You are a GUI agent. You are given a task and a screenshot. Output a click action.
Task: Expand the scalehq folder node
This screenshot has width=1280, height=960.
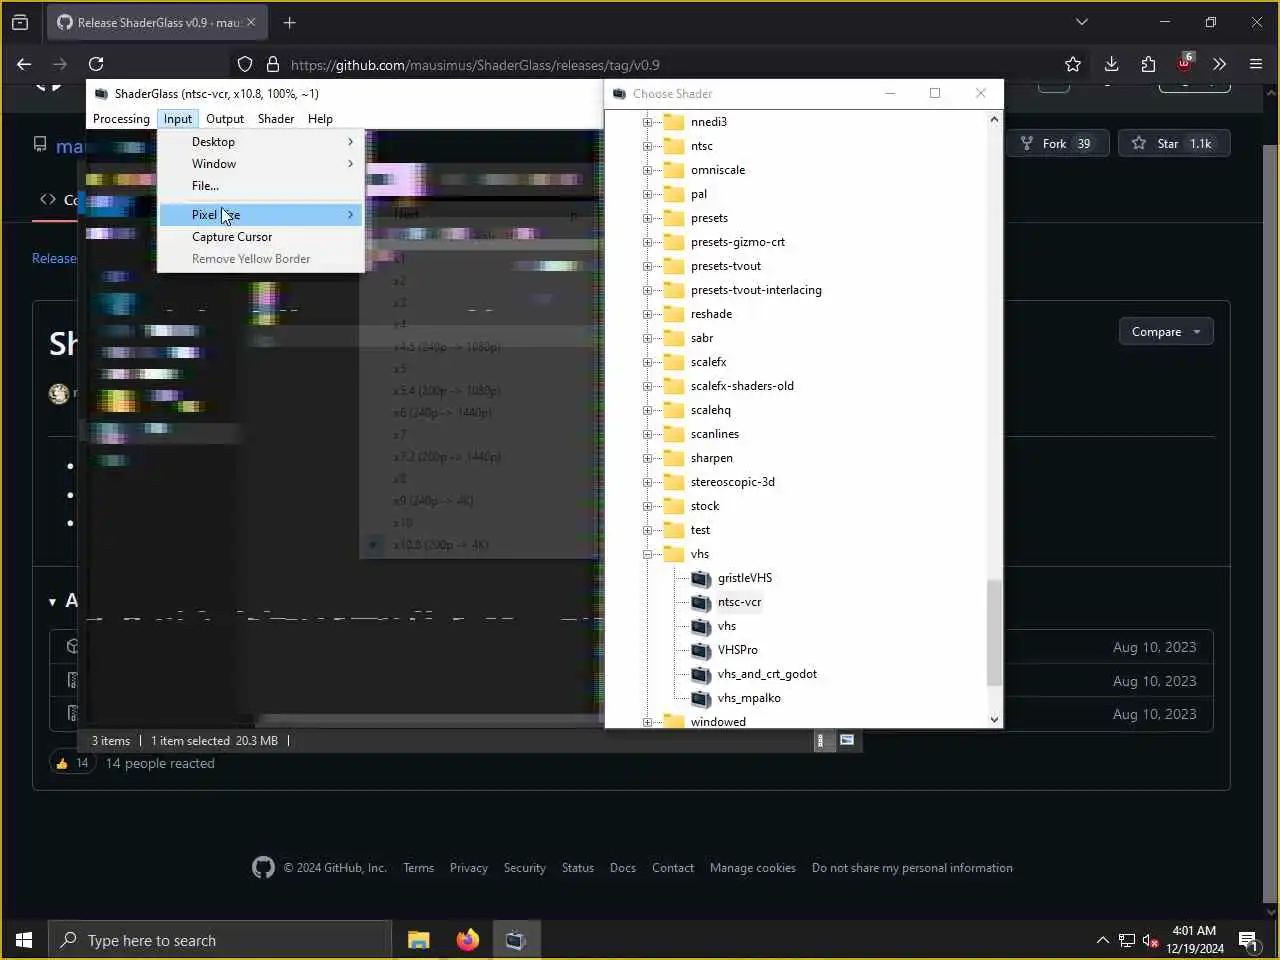tap(647, 410)
